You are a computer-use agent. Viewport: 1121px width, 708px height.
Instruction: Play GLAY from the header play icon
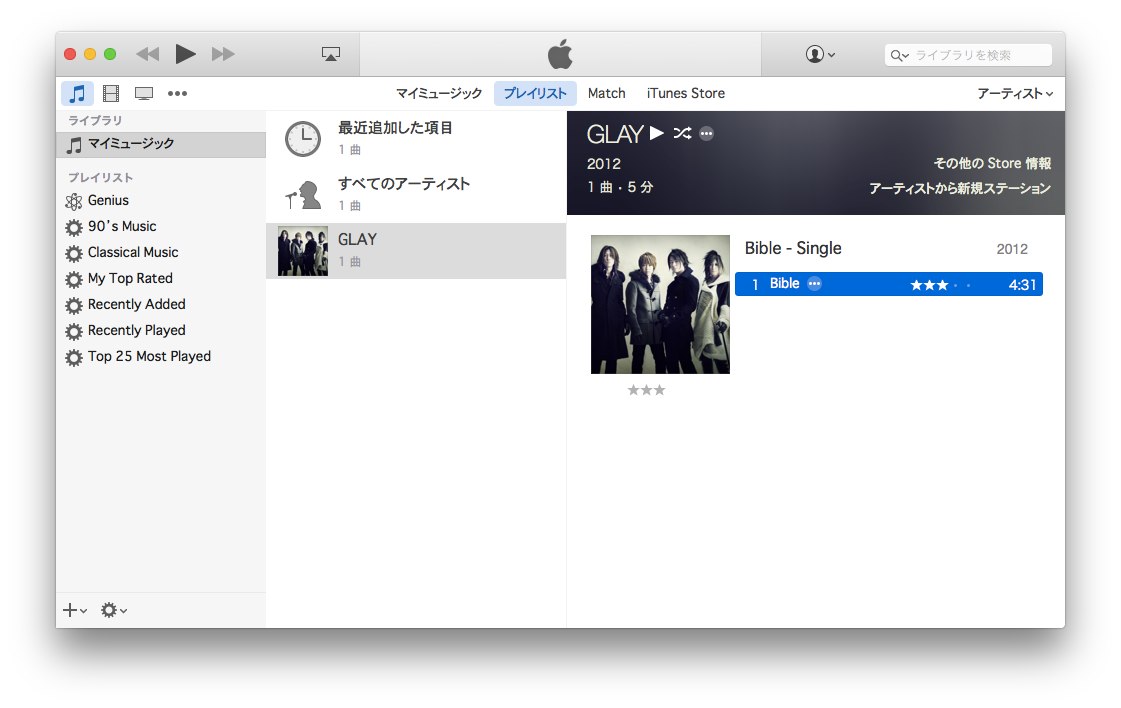tap(657, 133)
